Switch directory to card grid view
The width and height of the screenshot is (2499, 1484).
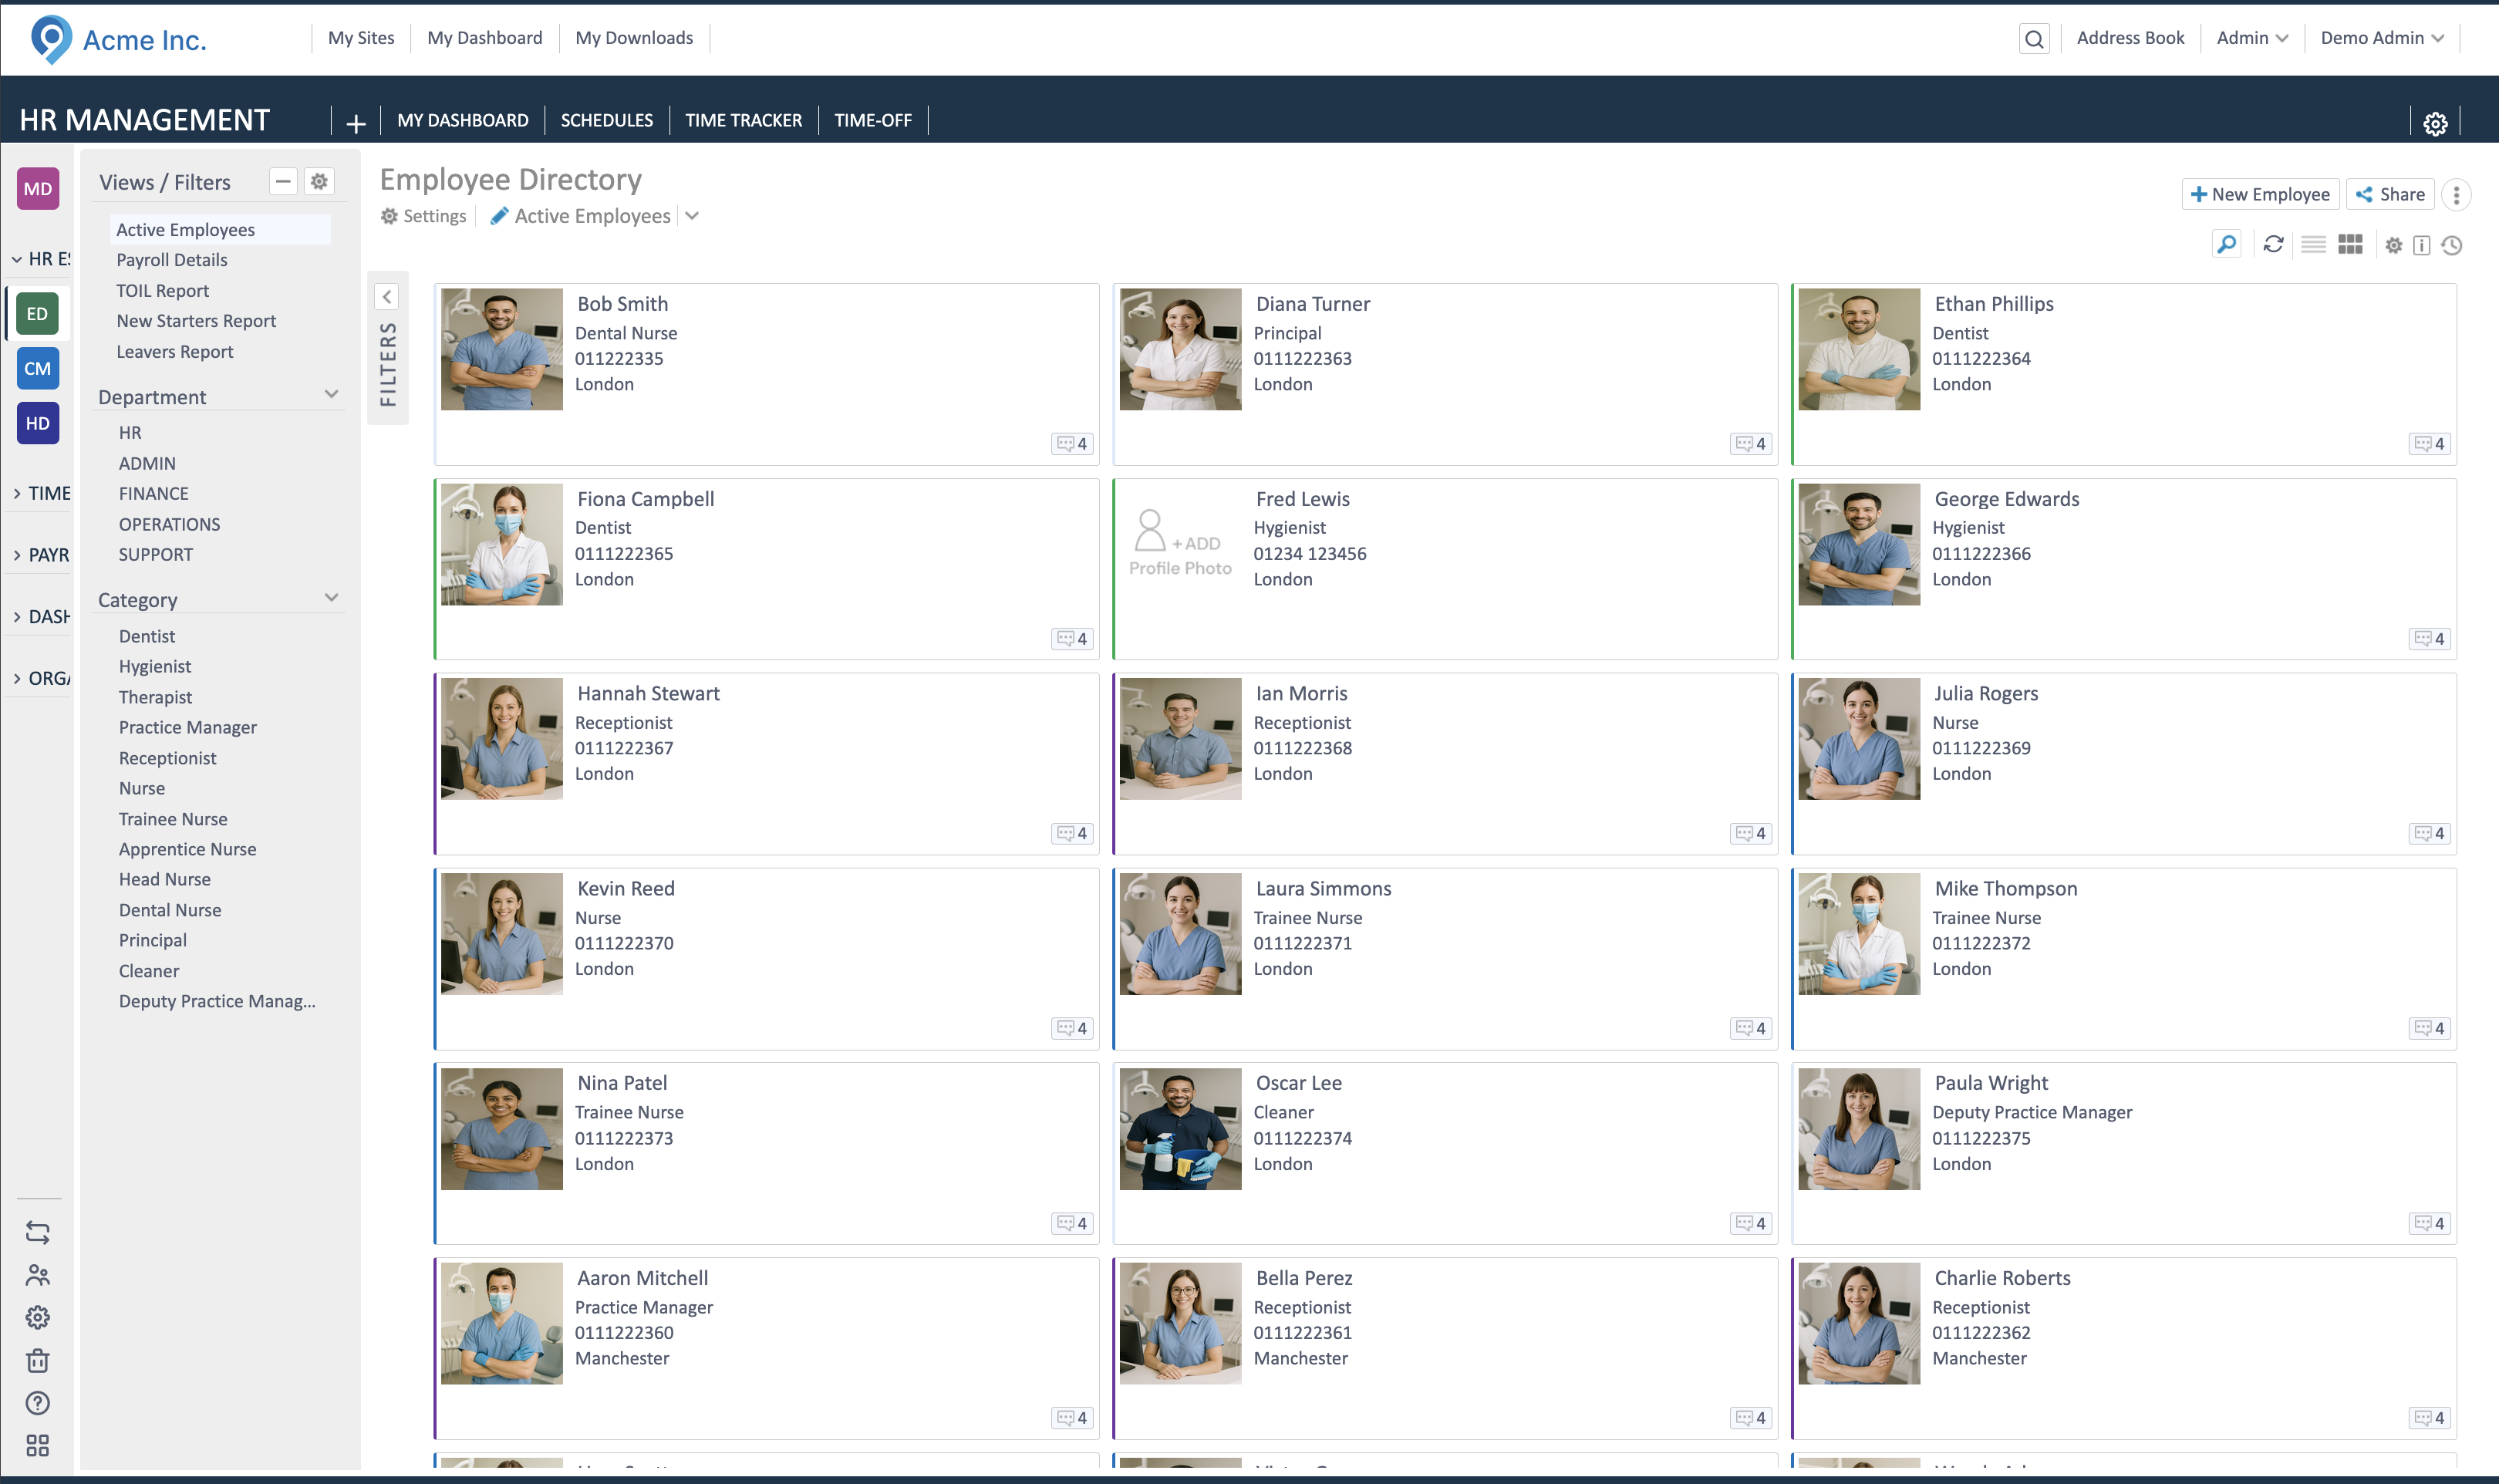(x=2351, y=243)
